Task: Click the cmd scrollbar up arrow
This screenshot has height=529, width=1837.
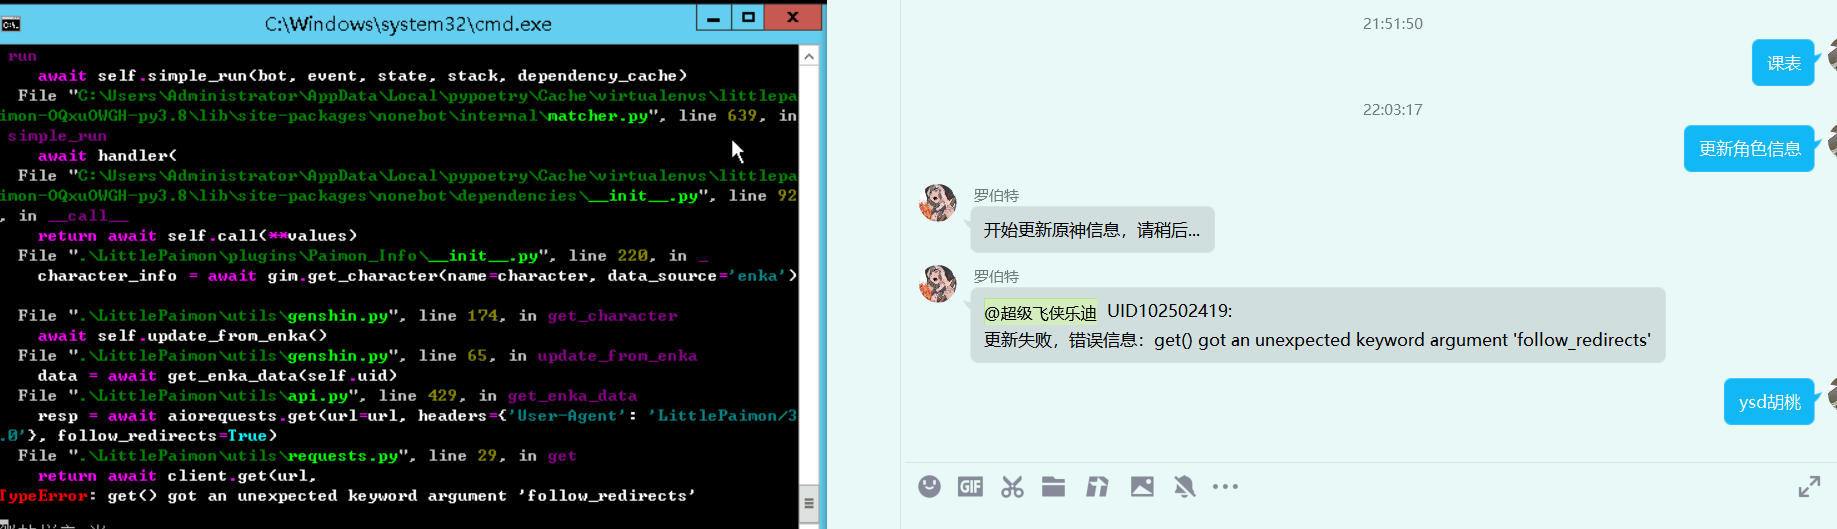Action: 809,57
